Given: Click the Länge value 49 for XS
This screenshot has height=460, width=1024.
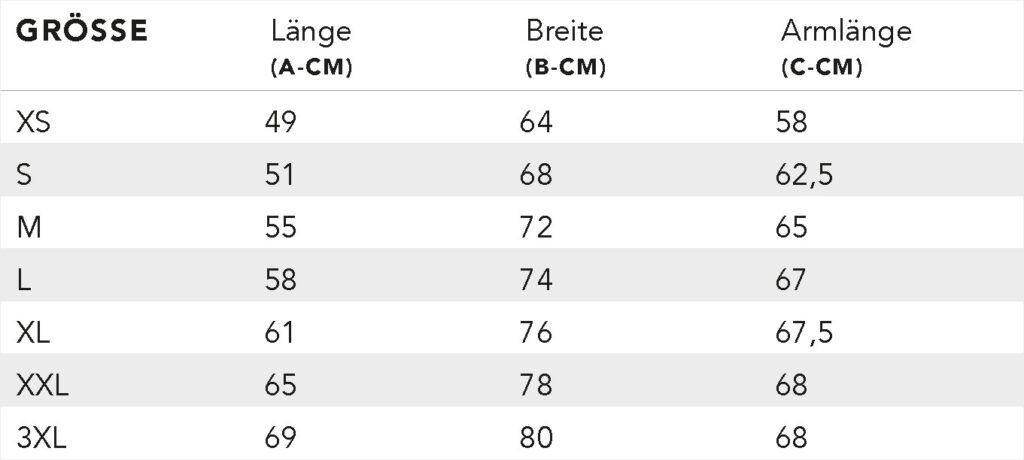Looking at the screenshot, I should pyautogui.click(x=279, y=122).
